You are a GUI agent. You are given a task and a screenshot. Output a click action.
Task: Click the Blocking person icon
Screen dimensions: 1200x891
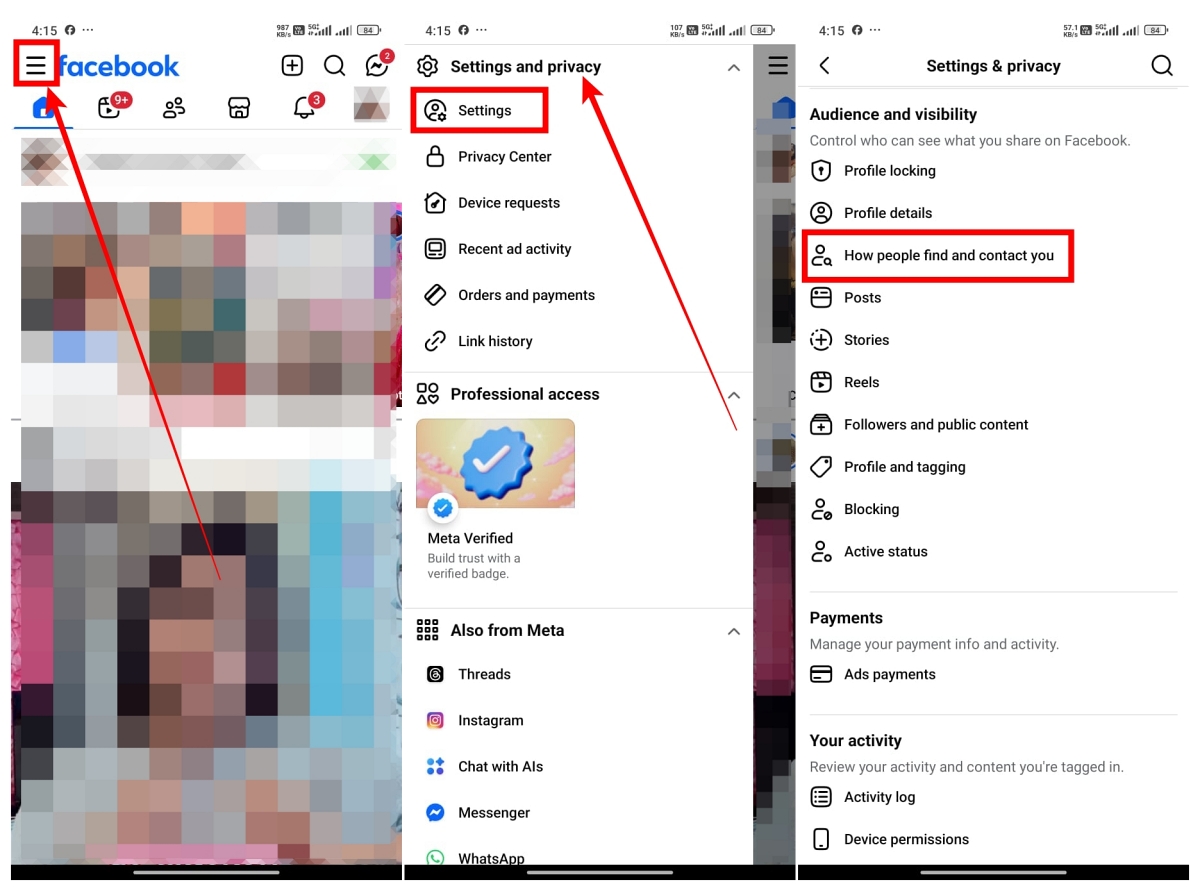[x=821, y=509]
